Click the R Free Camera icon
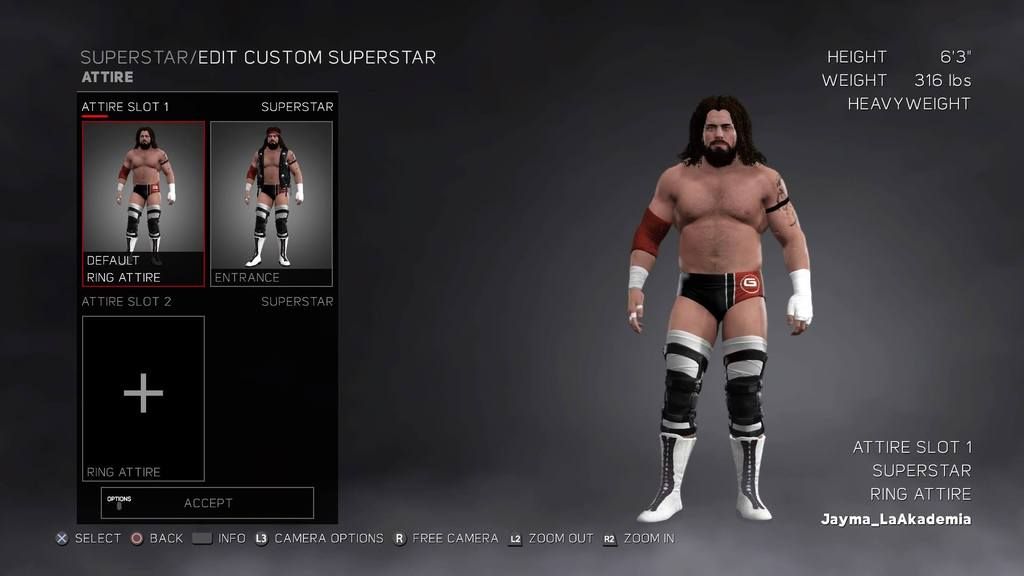1024x576 pixels. 399,539
